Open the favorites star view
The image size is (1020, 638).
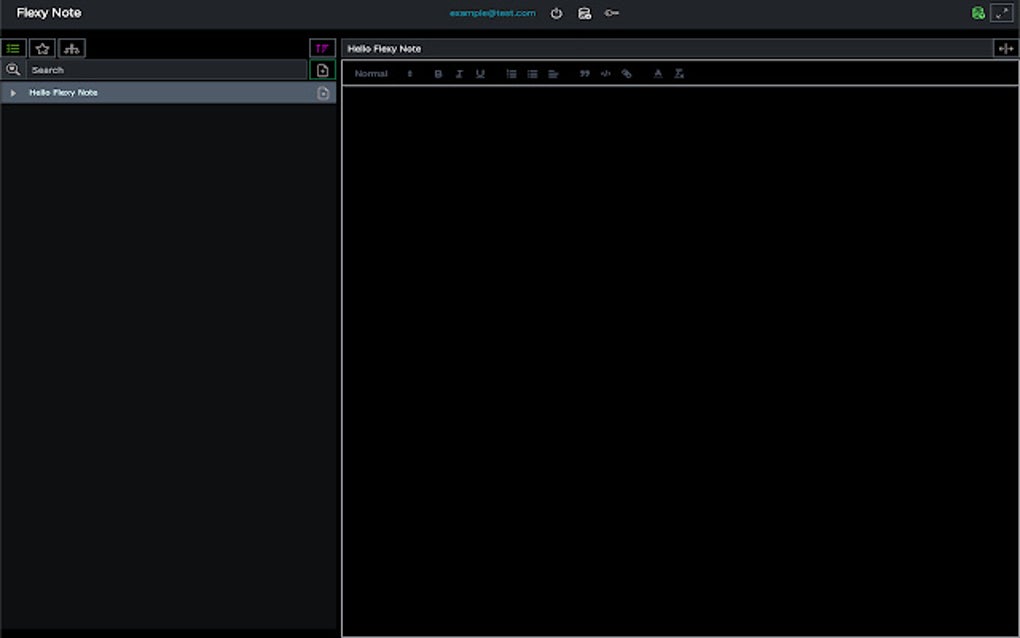(x=42, y=47)
